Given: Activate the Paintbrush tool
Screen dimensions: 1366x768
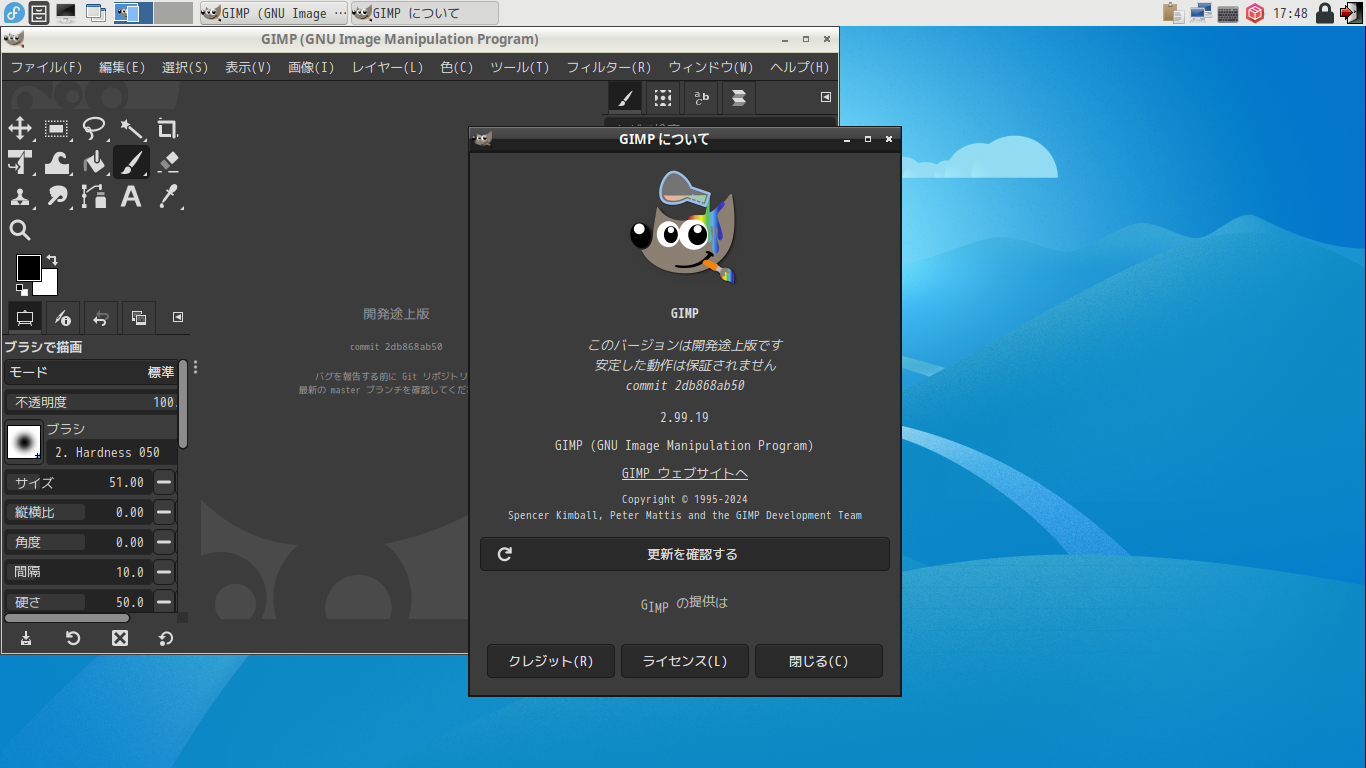Looking at the screenshot, I should click(131, 162).
